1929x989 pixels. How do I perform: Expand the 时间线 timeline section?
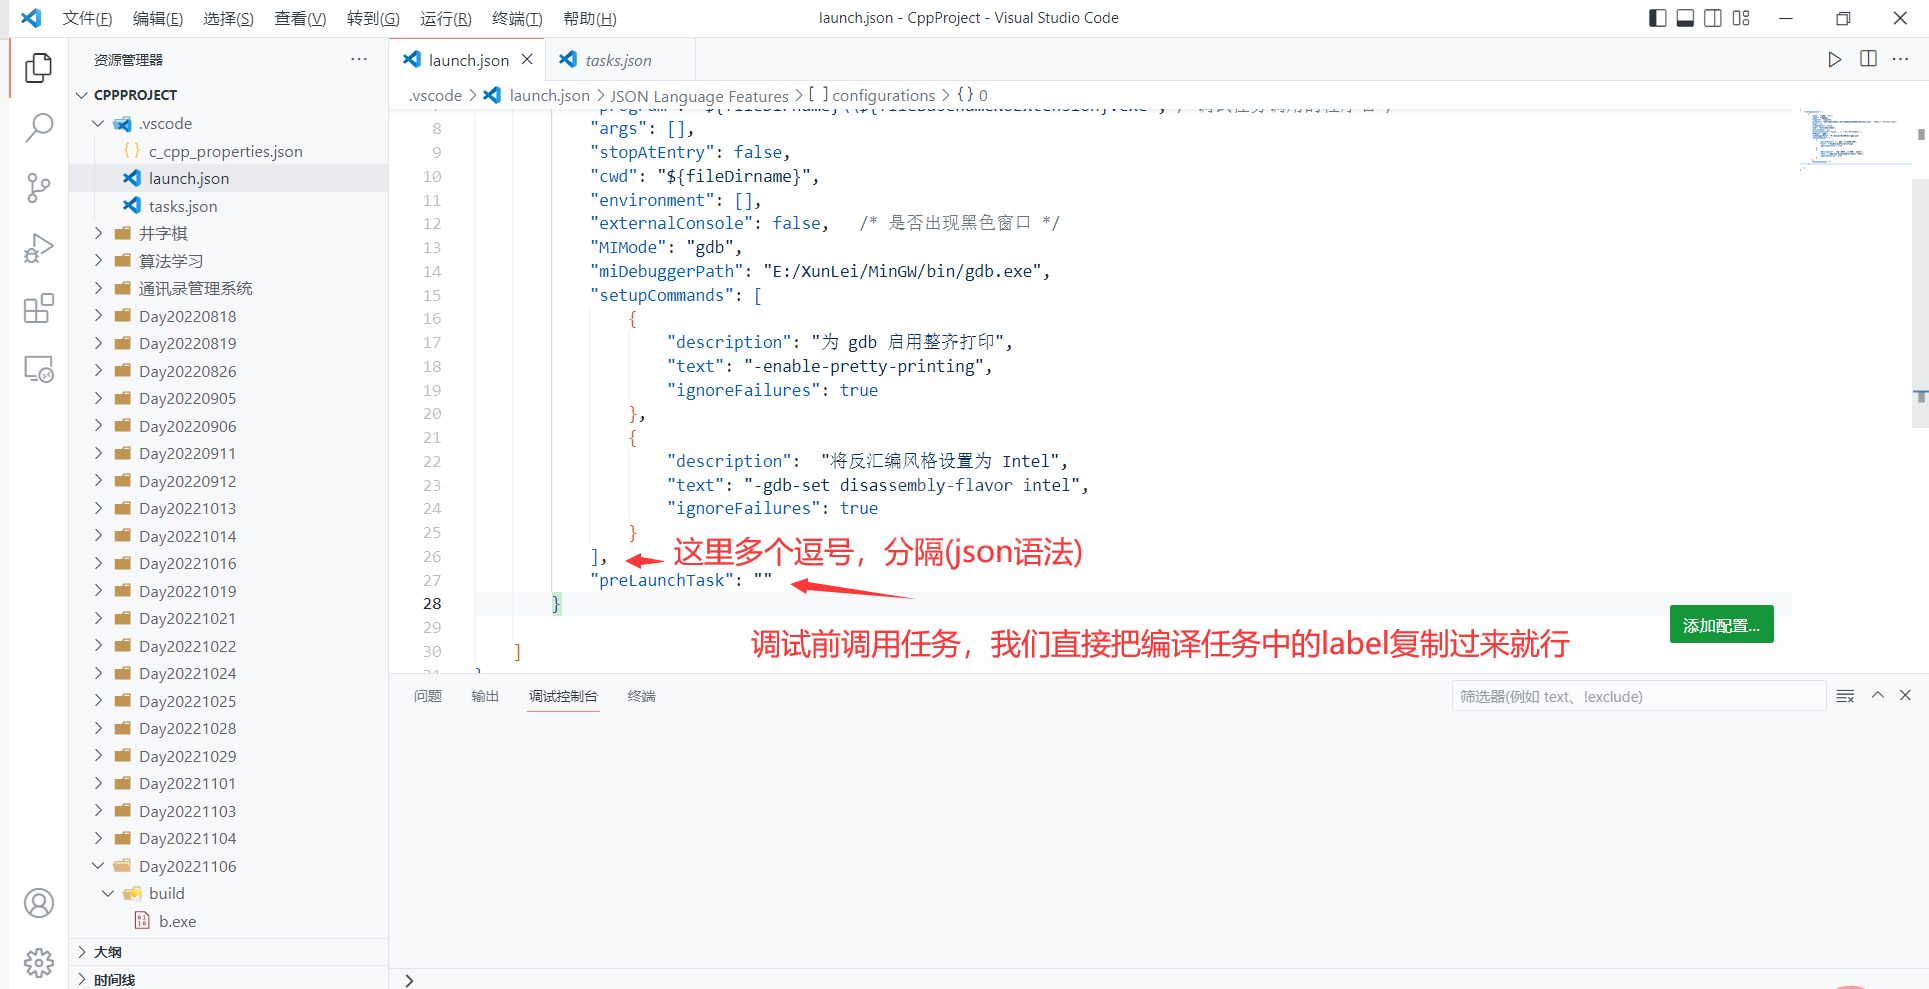coord(228,979)
